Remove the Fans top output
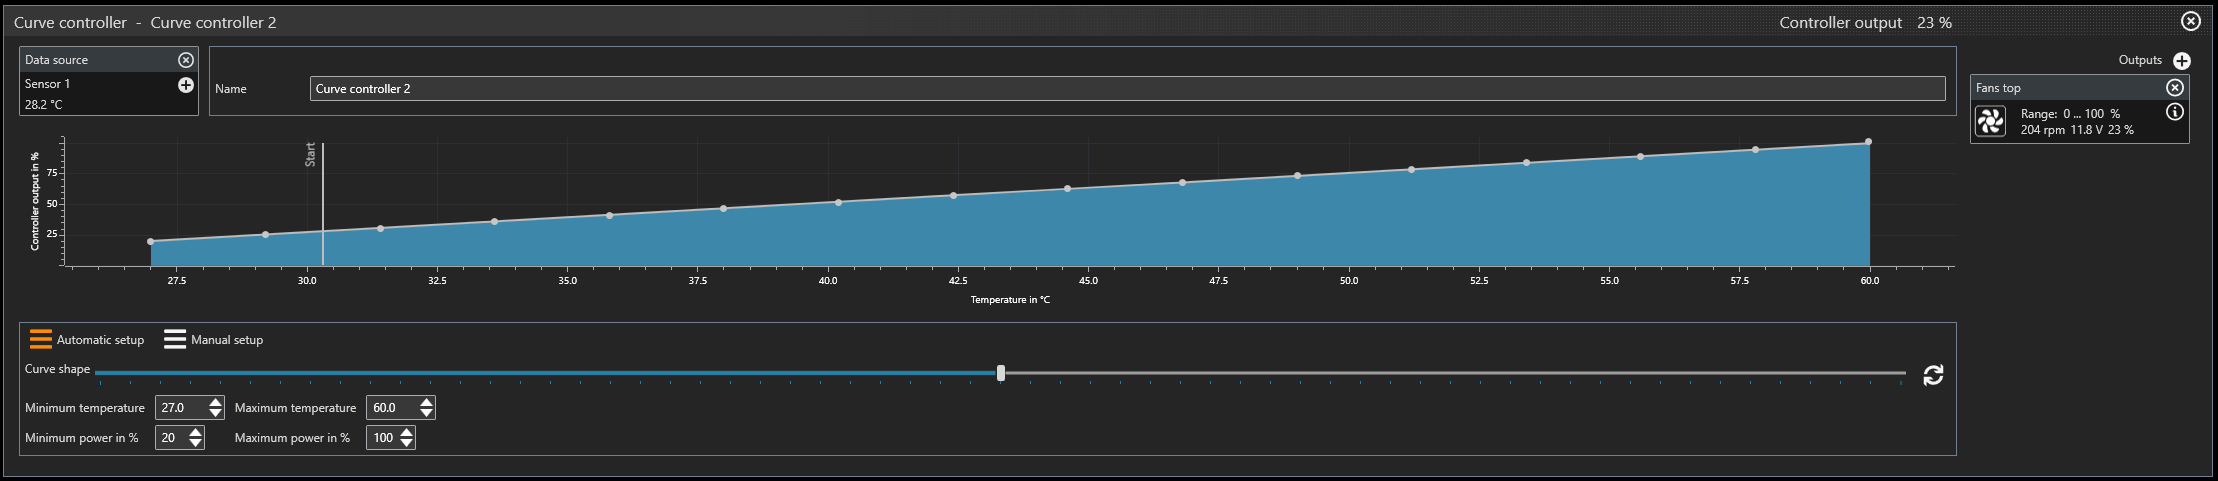The width and height of the screenshot is (2218, 481). (2174, 88)
